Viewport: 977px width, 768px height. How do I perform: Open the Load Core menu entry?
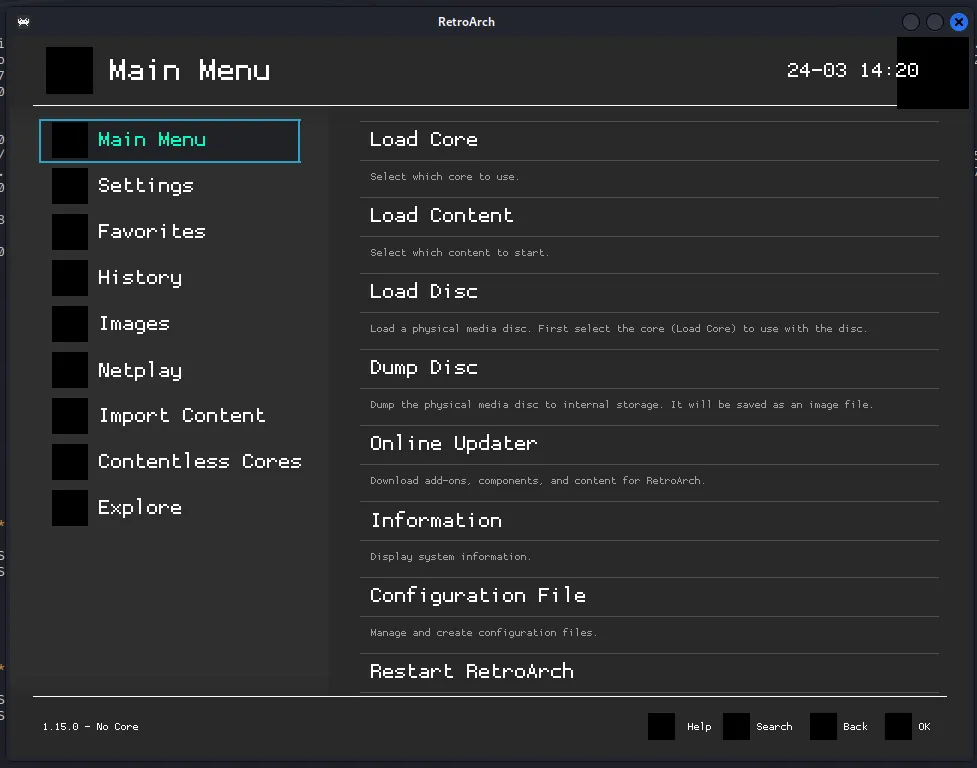point(424,140)
